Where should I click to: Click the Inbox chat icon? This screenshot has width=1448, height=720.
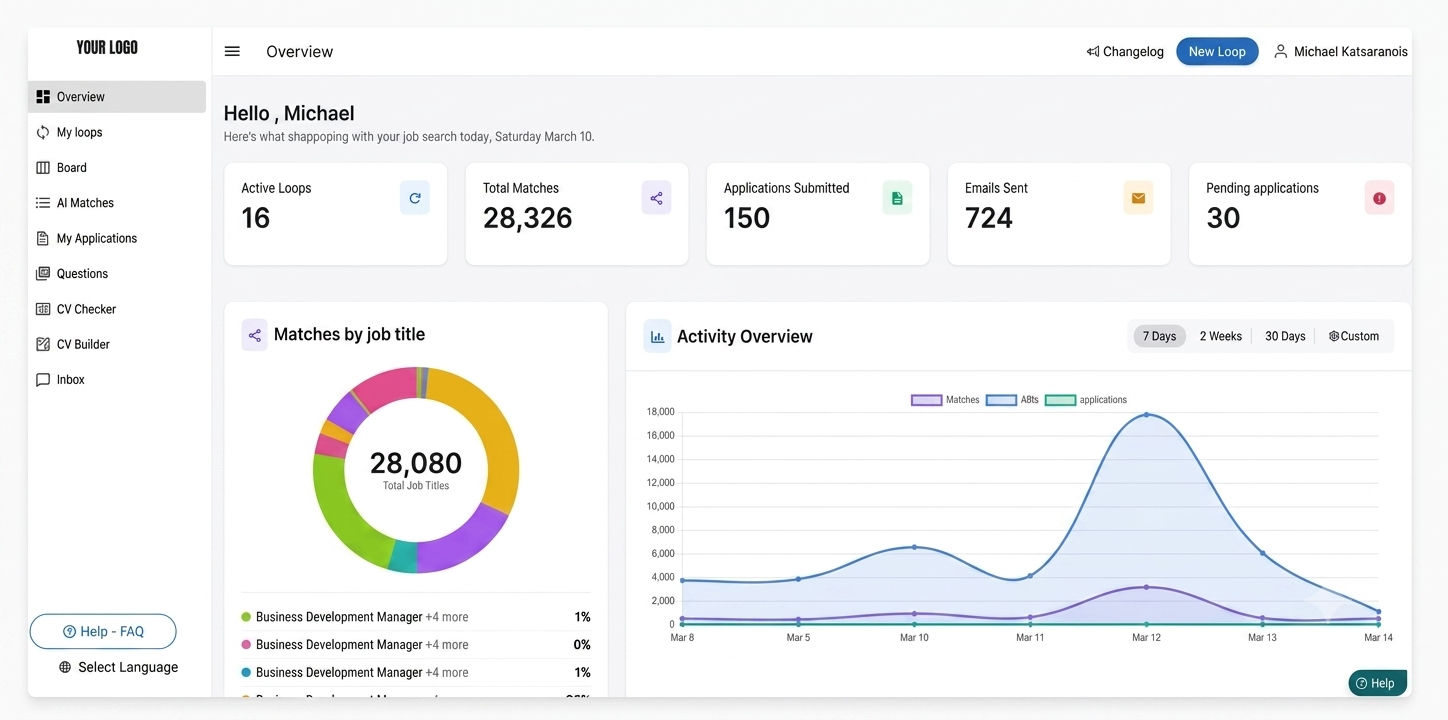(43, 380)
